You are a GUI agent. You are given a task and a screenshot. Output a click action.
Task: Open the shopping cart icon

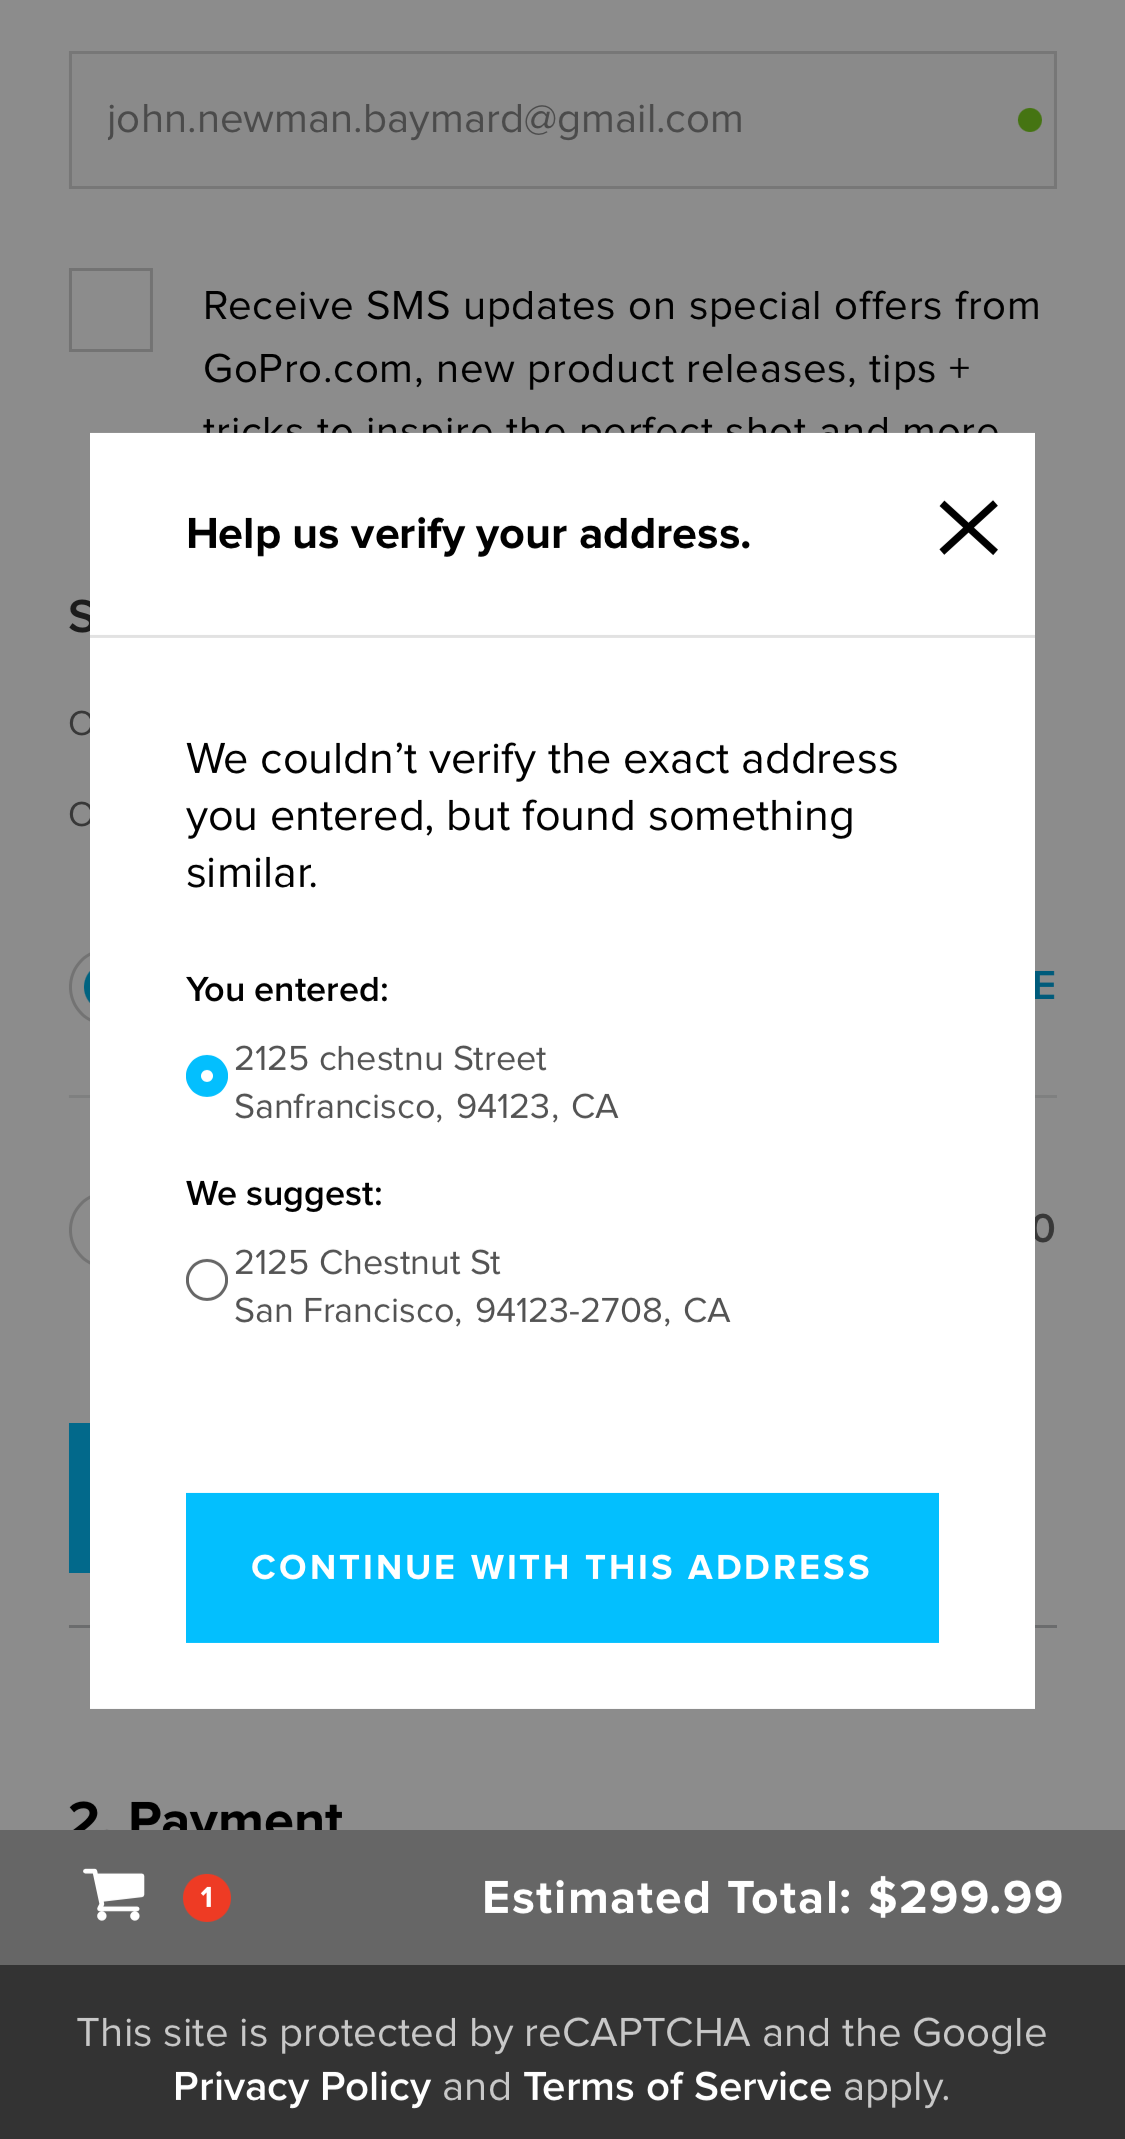click(114, 1894)
